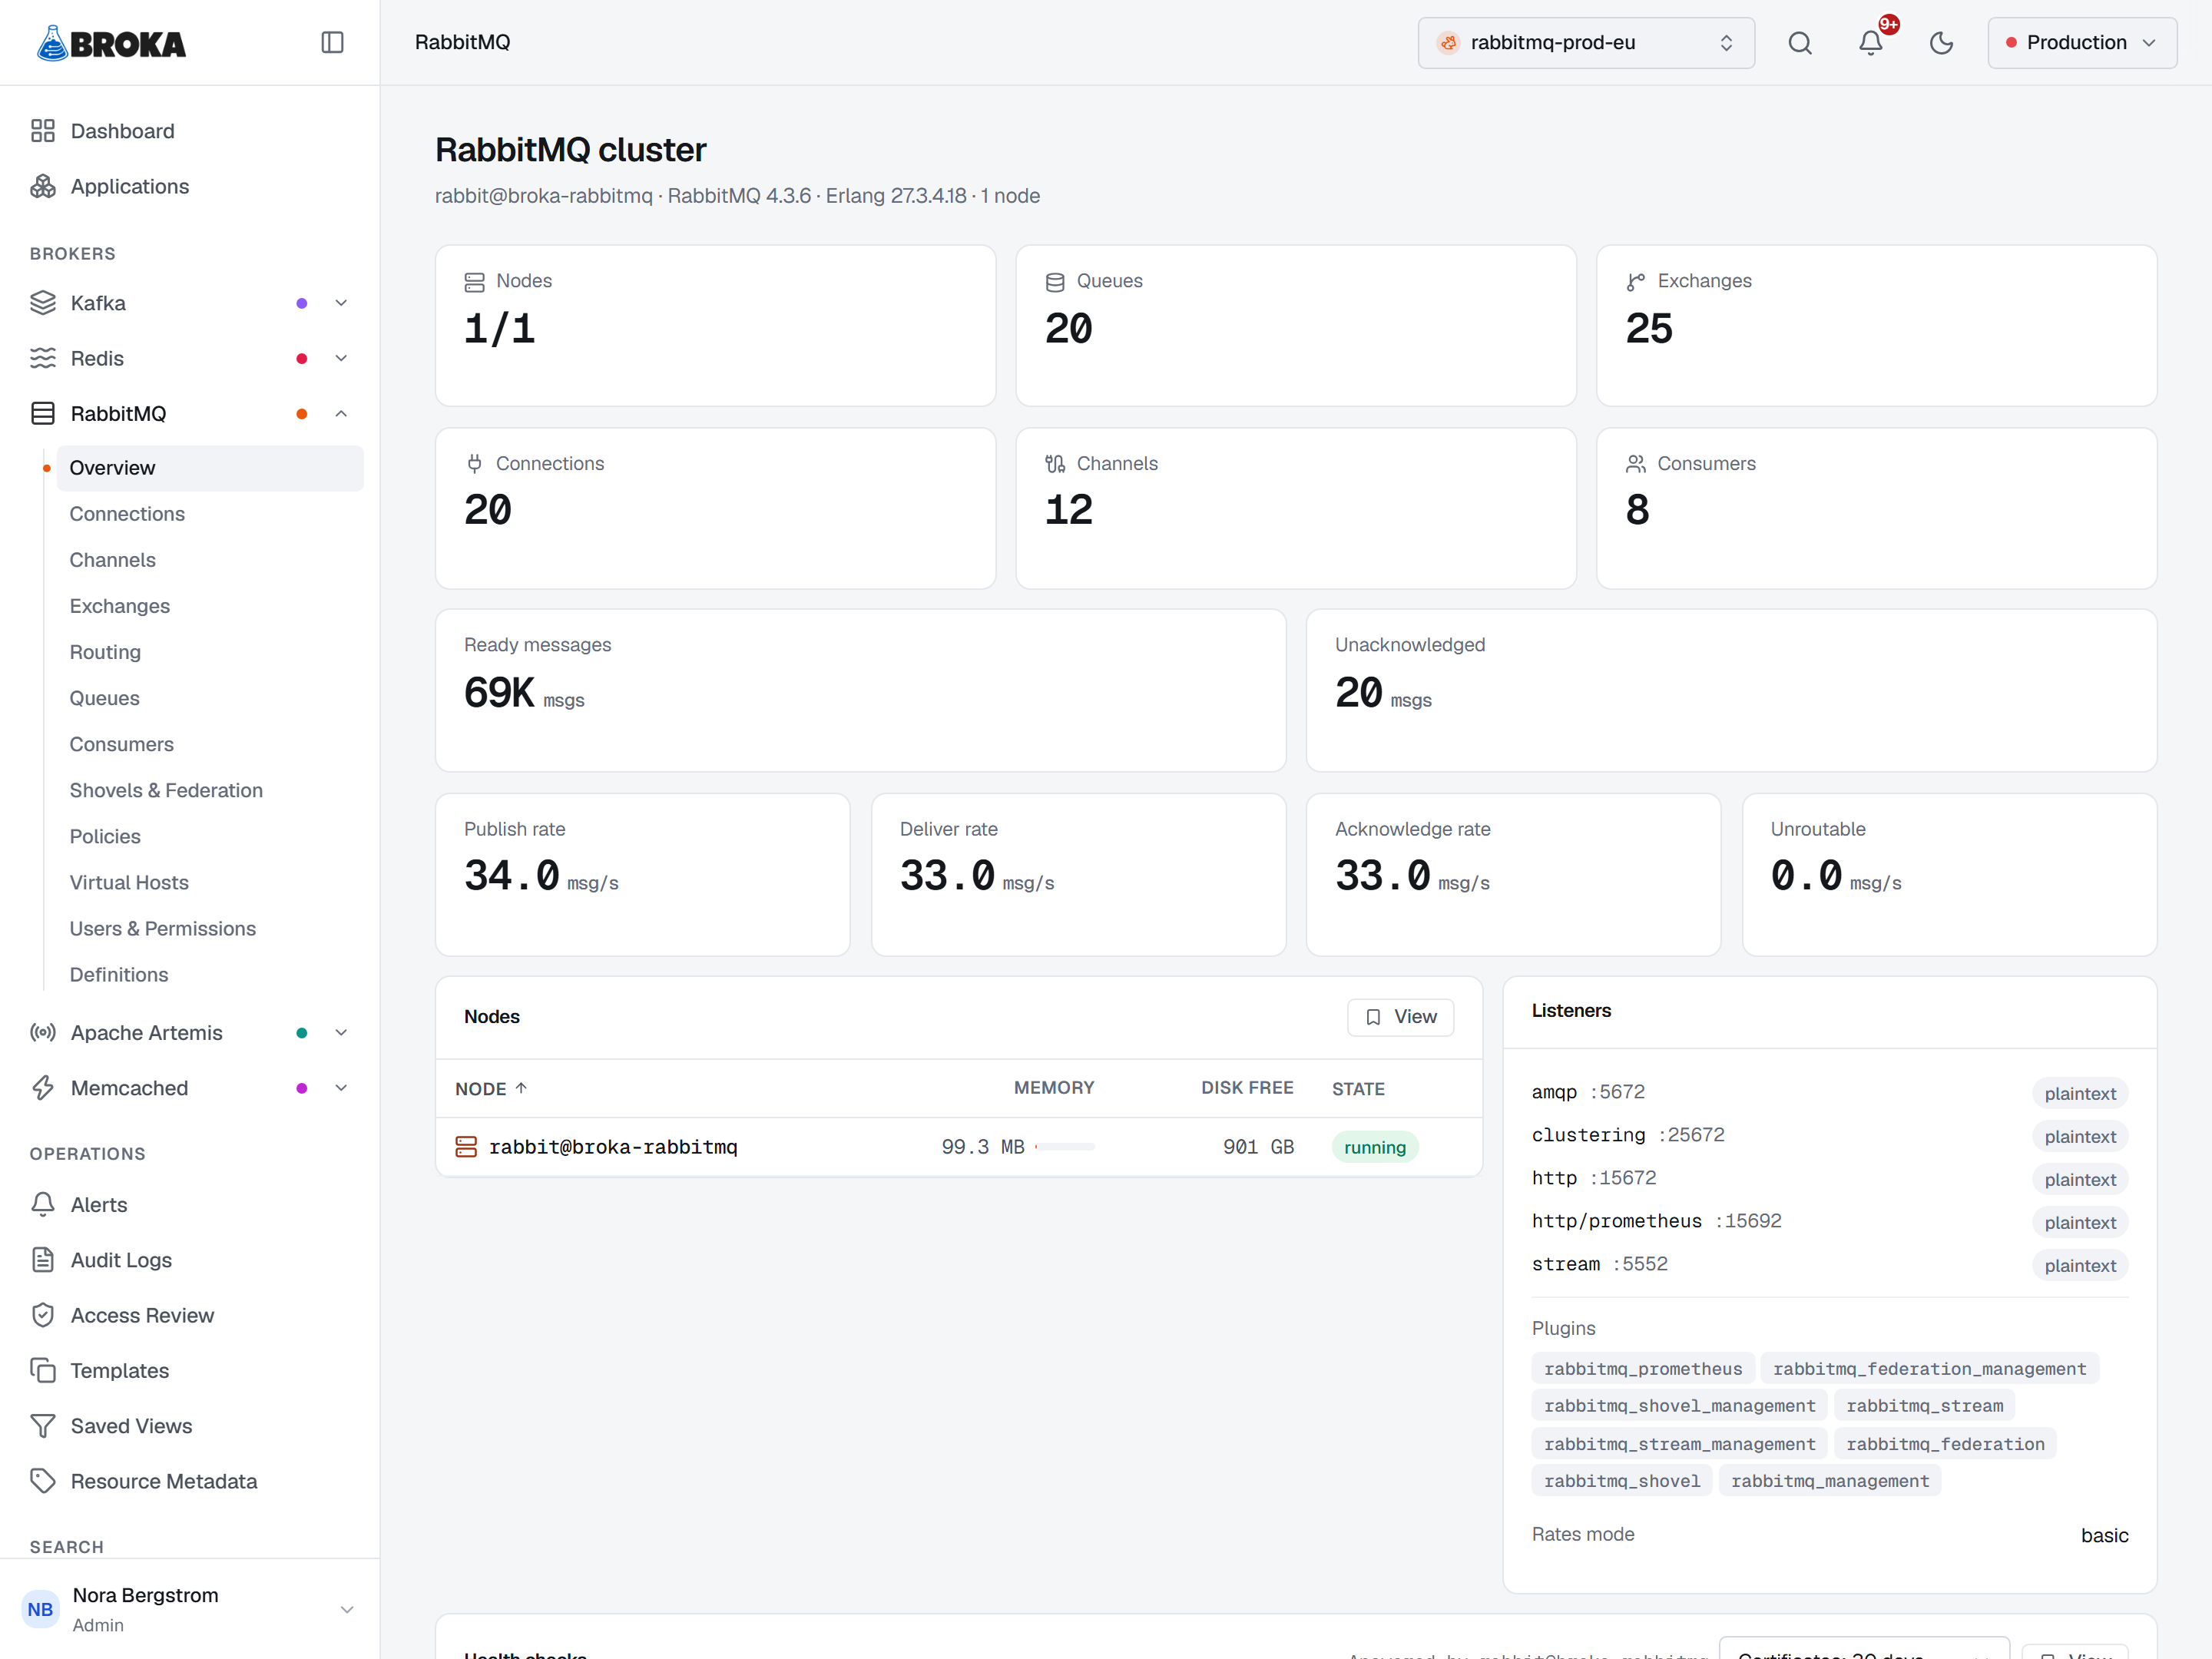
Task: Click the View button in Nodes panel
Action: (1400, 1017)
